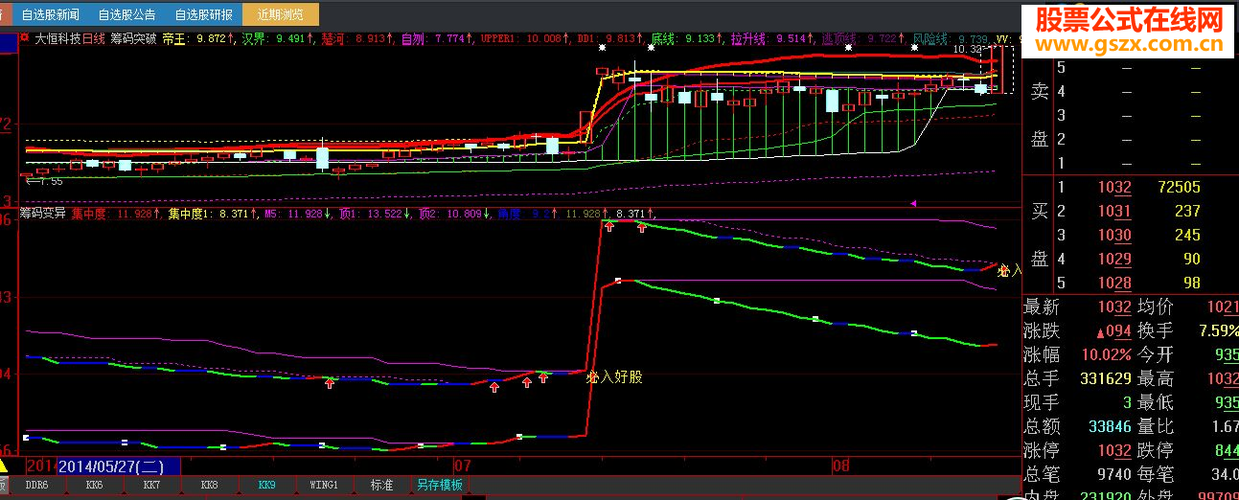The height and width of the screenshot is (500, 1239).
Task: Click the magenta arrow marker at chart edge
Action: (914, 203)
